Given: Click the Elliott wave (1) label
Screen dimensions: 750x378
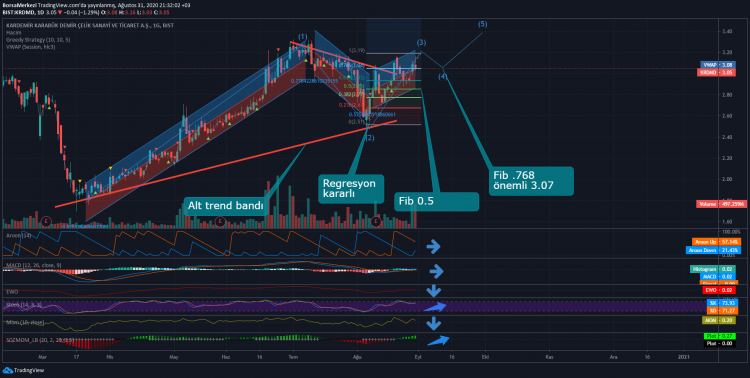Looking at the screenshot, I should click(x=302, y=36).
